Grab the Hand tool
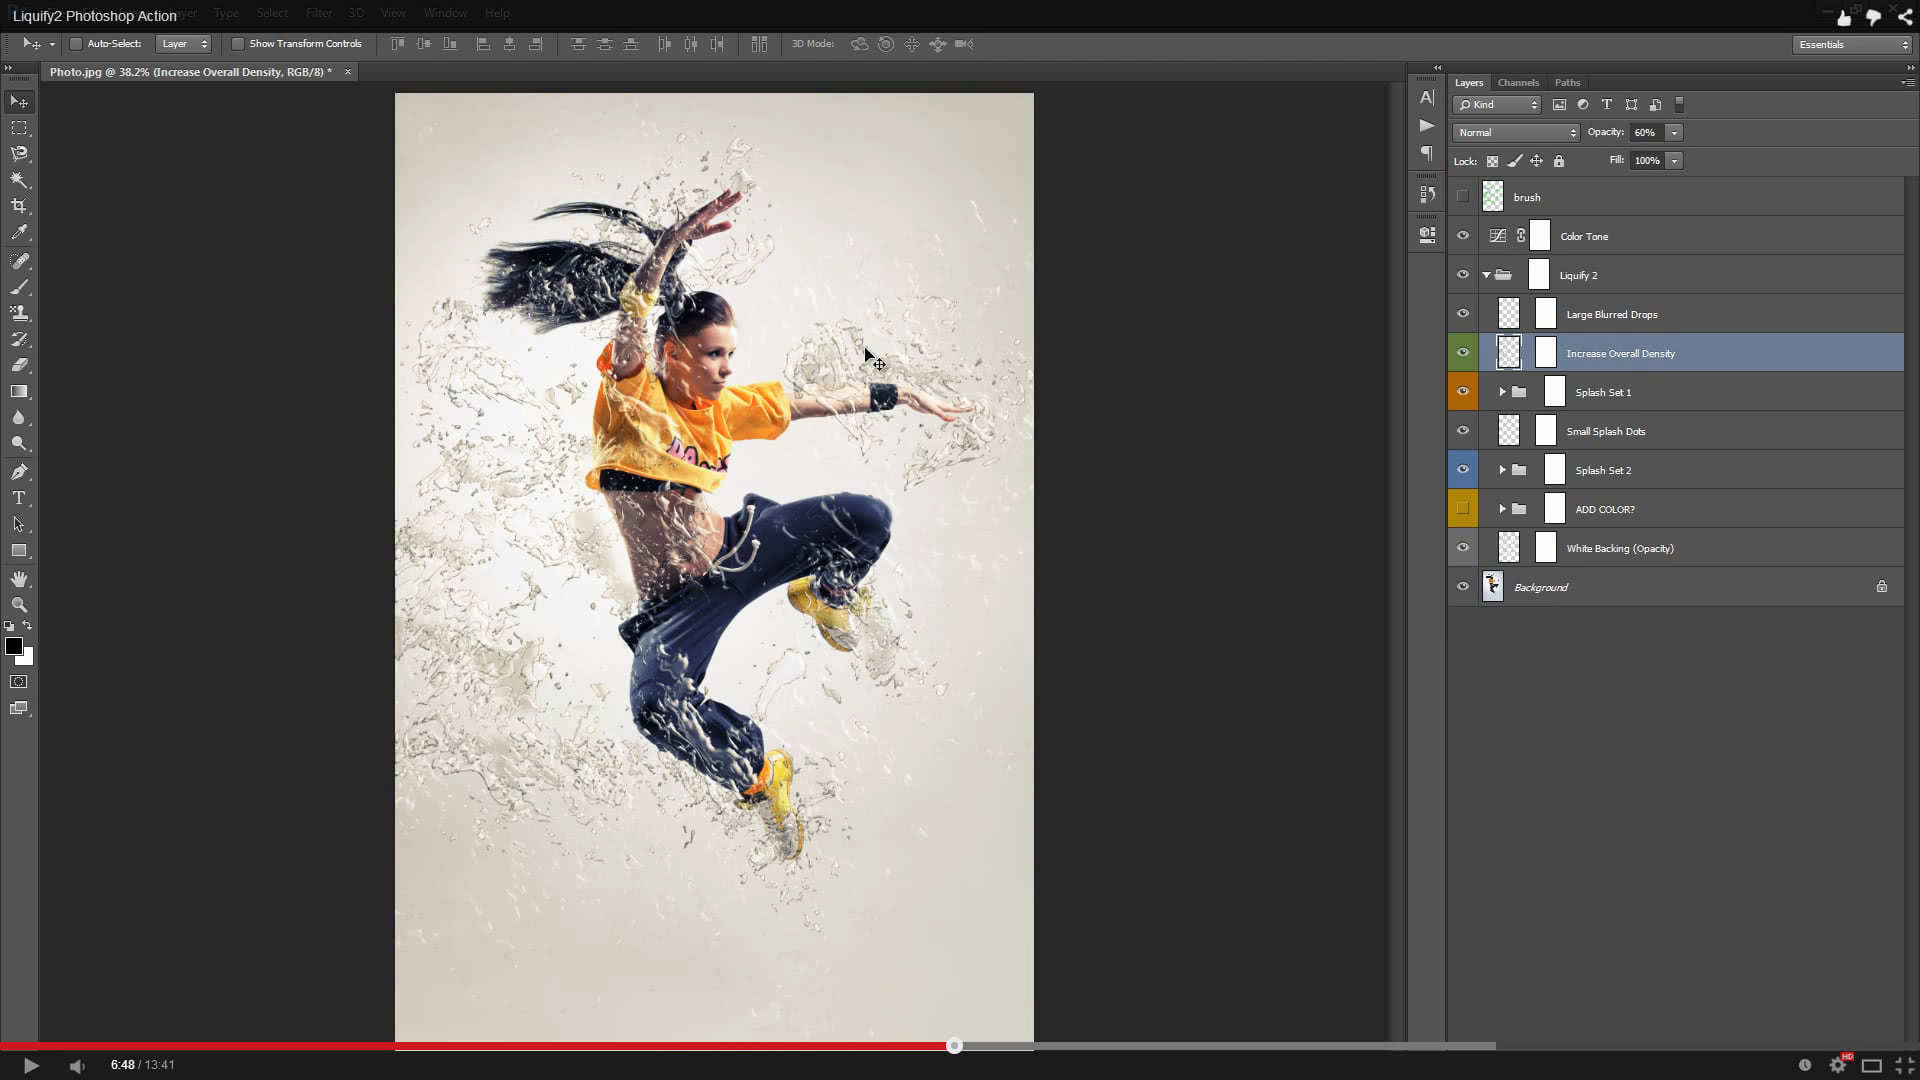Image resolution: width=1920 pixels, height=1080 pixels. 18,578
